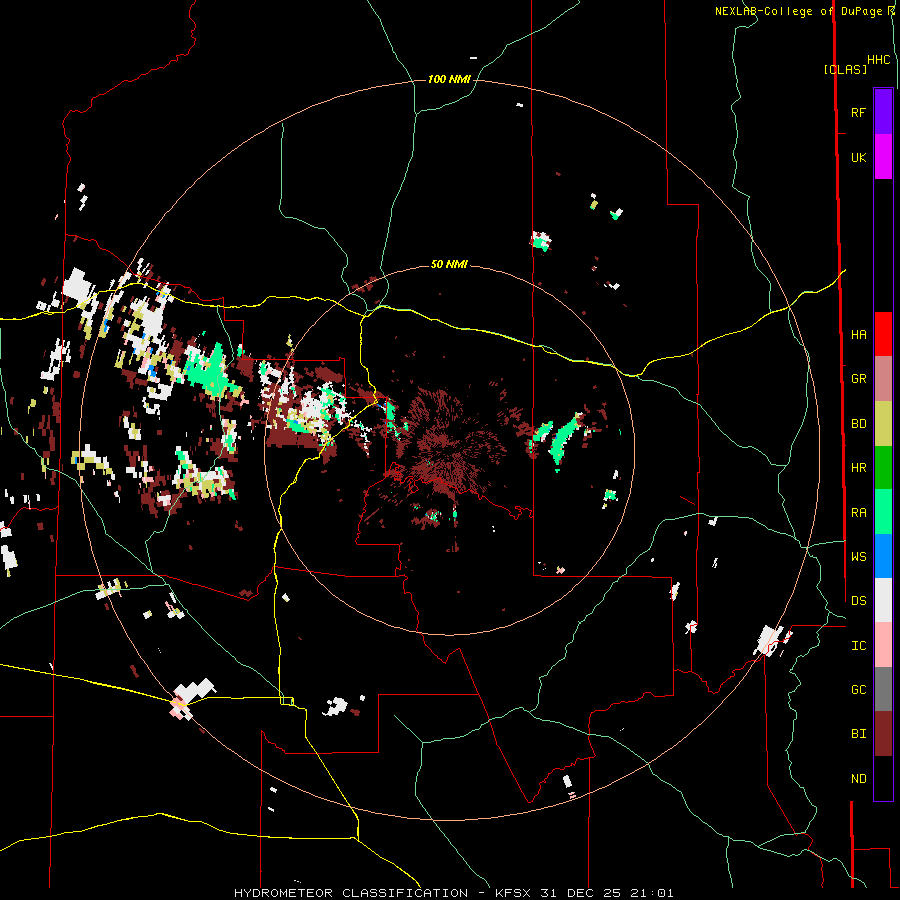Click the 100 NMI range ring label

click(x=449, y=79)
